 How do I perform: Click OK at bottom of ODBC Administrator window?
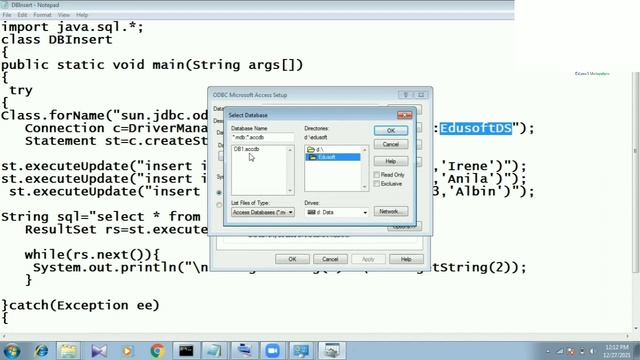click(x=292, y=259)
